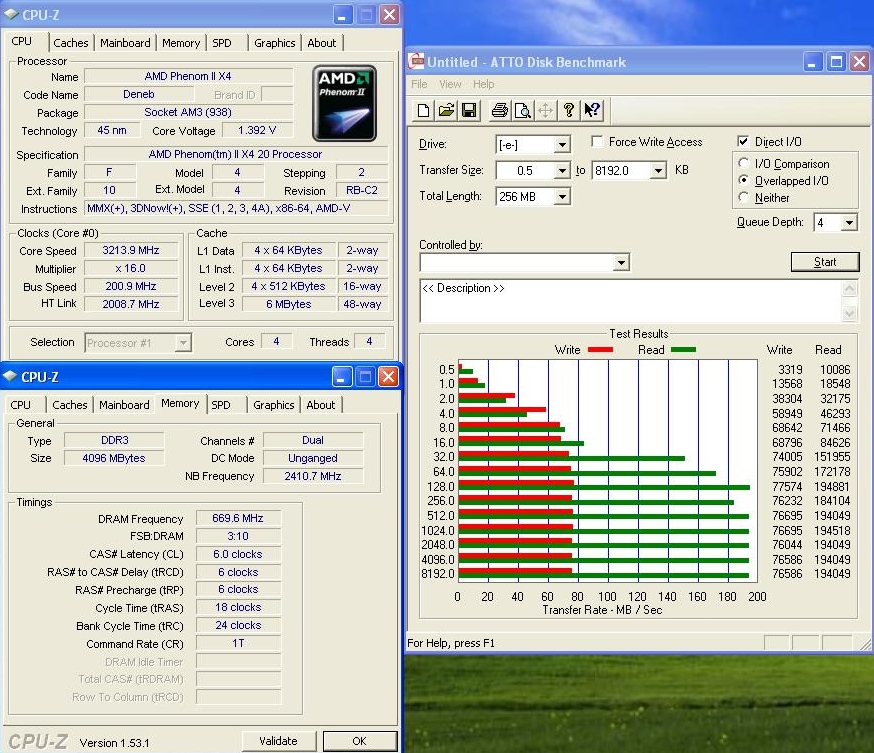Click the Print Preview icon in ATTO toolbar
Image resolution: width=874 pixels, height=753 pixels.
point(522,110)
